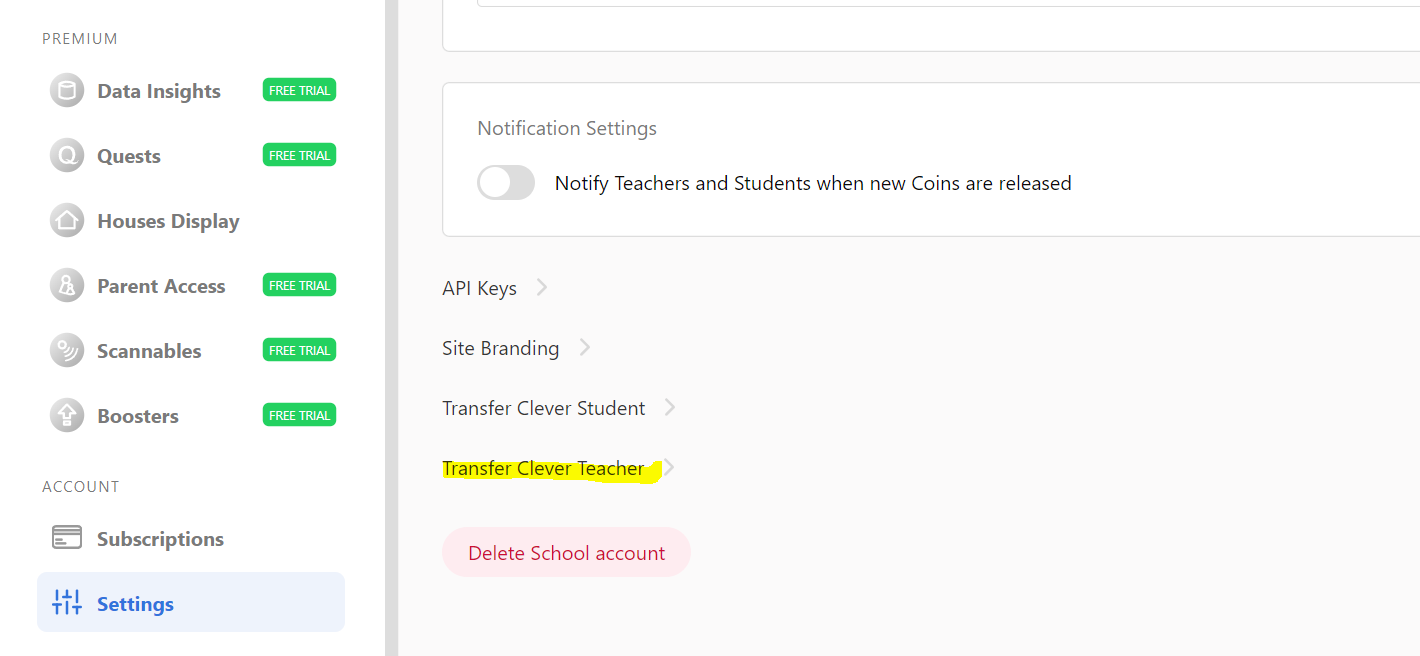Click the FREE TRIAL badge next to Quests
Image resolution: width=1420 pixels, height=656 pixels.
[x=300, y=155]
